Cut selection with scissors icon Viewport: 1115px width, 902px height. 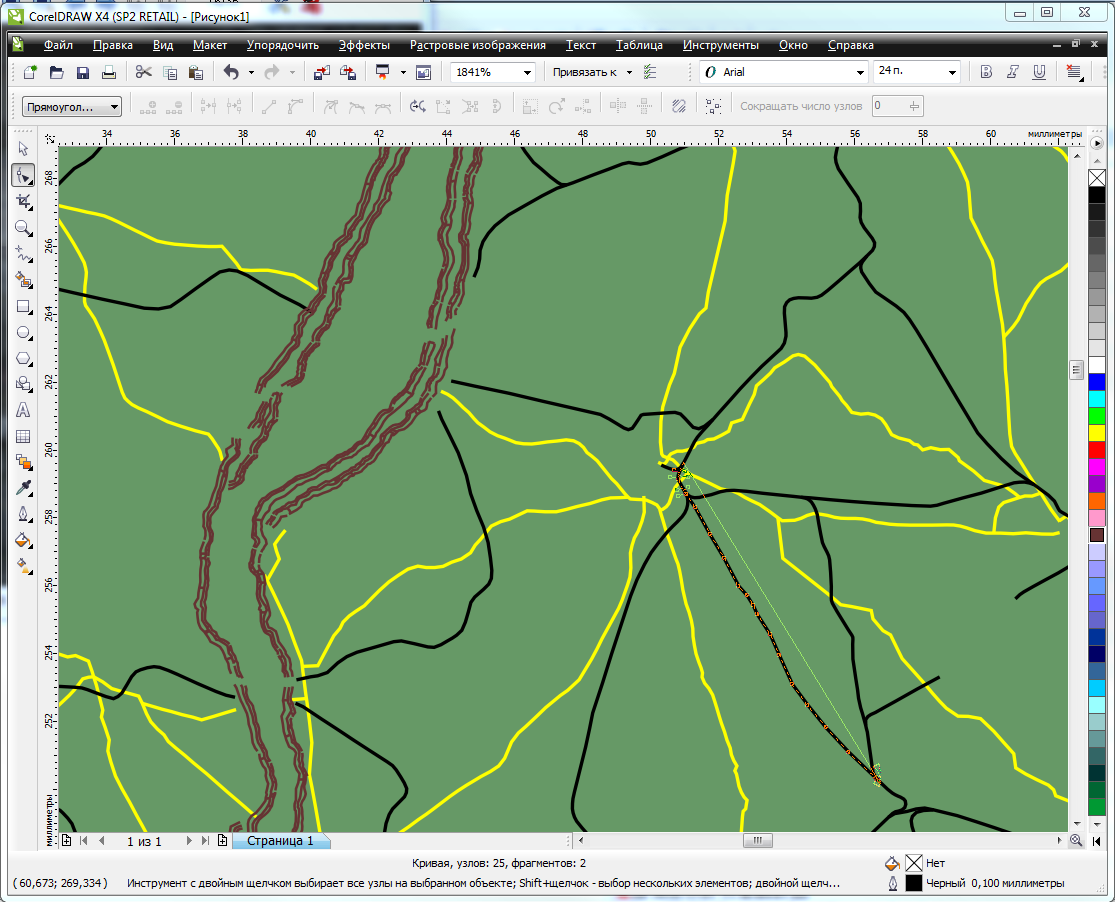pos(144,72)
